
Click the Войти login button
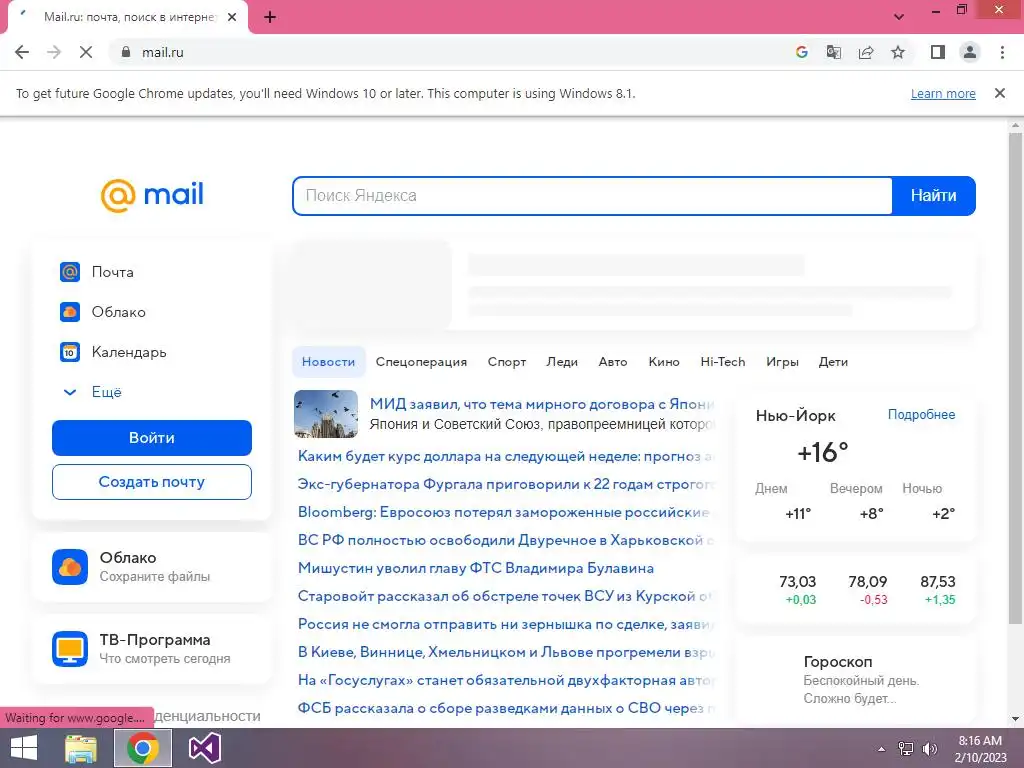tap(152, 438)
